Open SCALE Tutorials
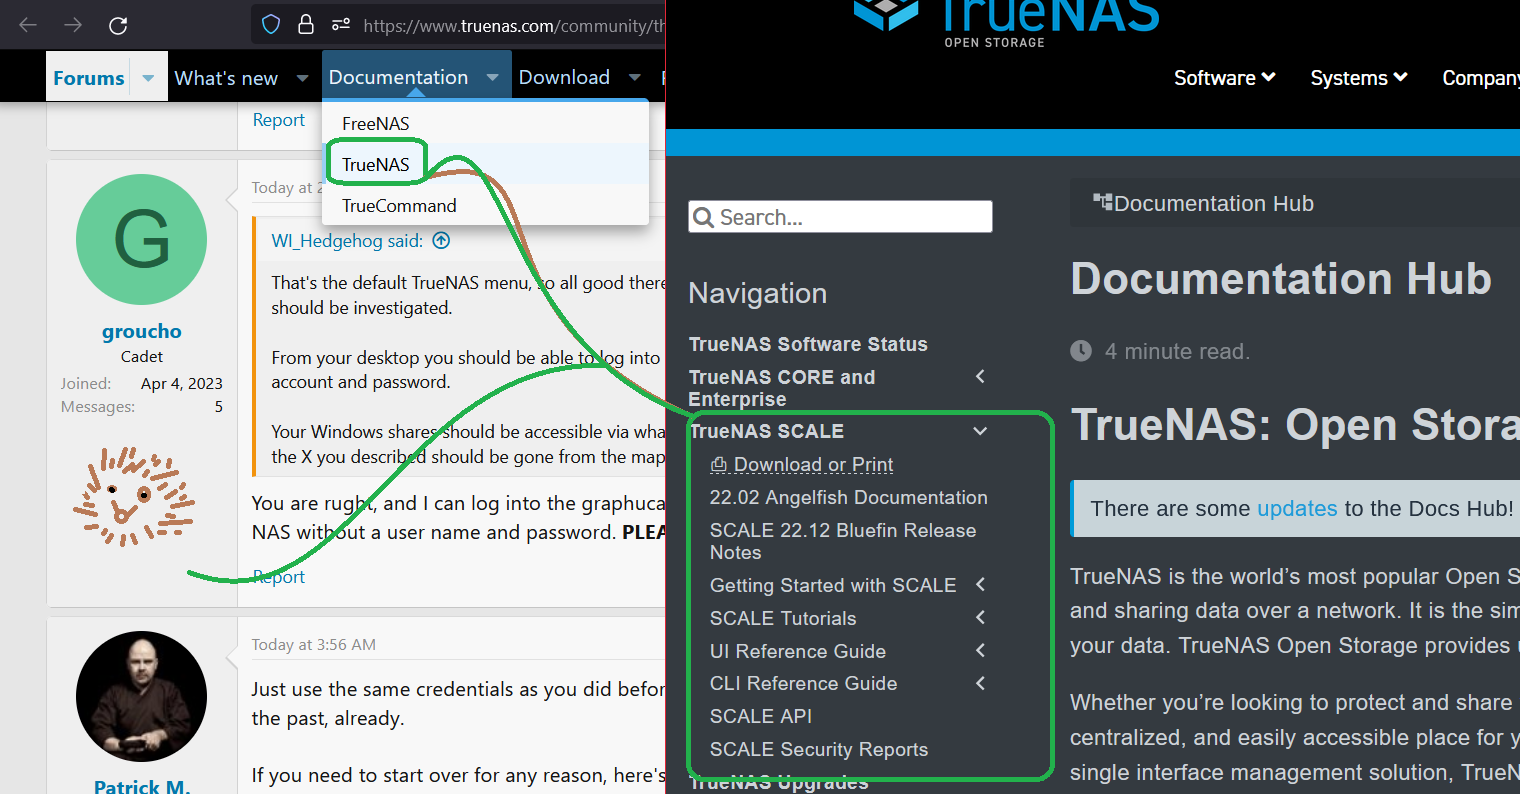1520x794 pixels. [x=783, y=618]
